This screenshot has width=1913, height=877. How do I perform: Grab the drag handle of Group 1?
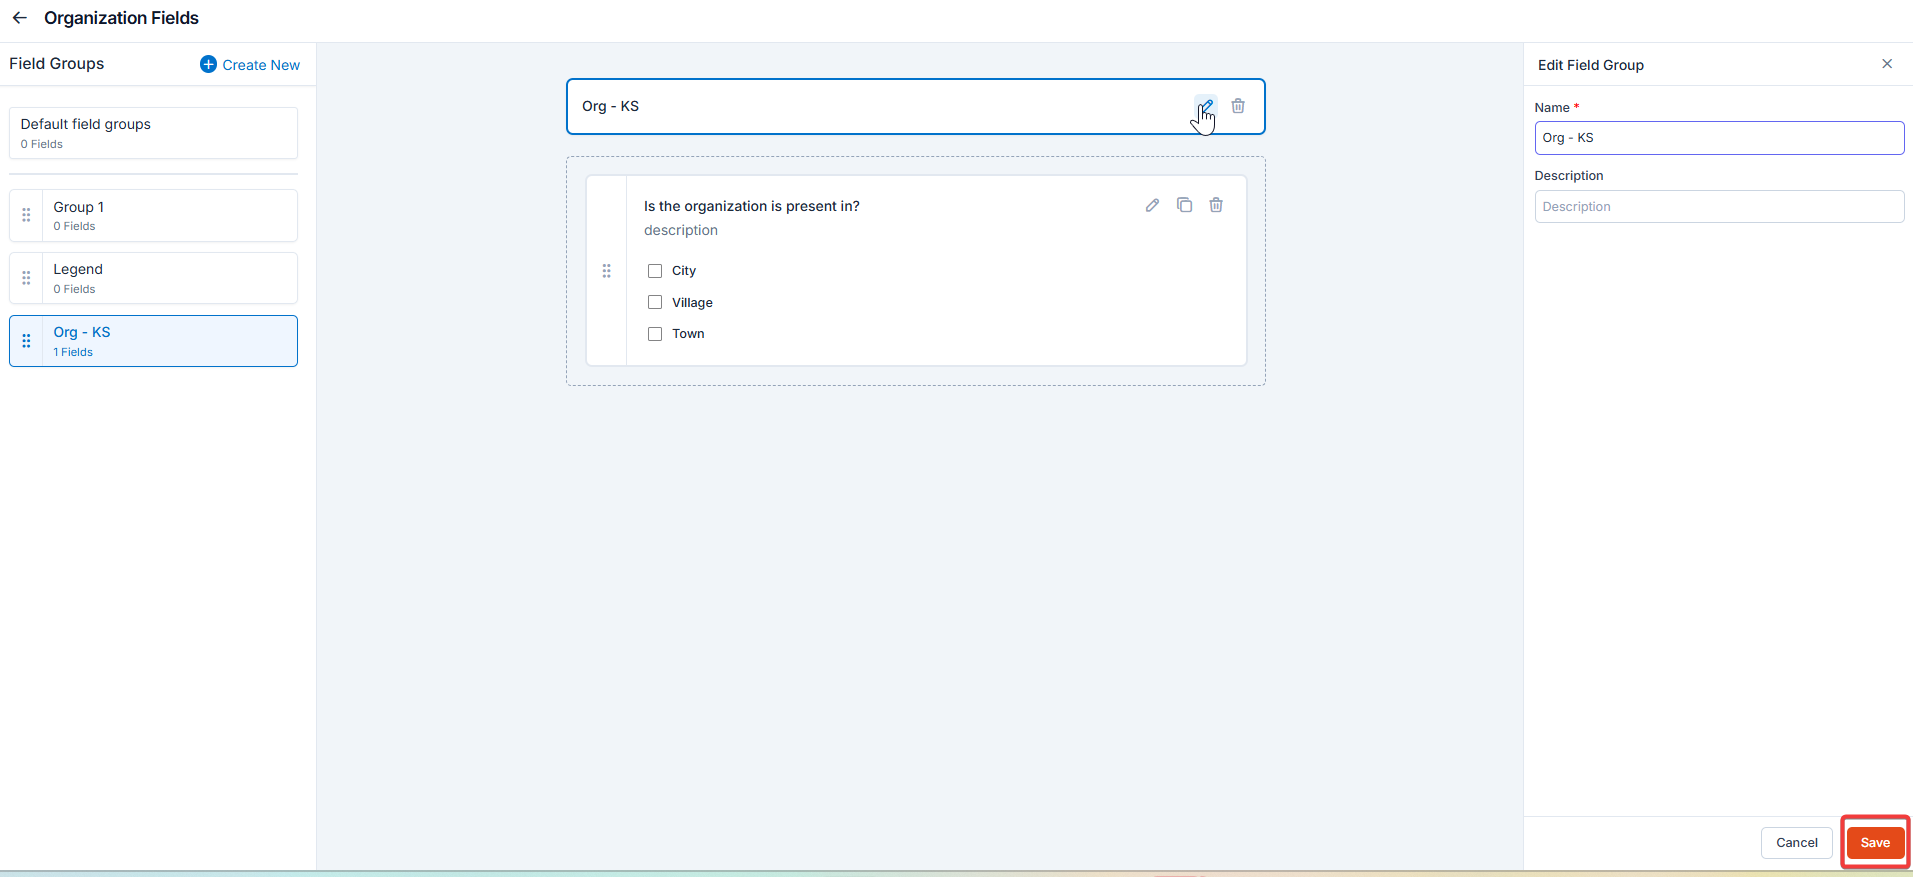pyautogui.click(x=26, y=215)
